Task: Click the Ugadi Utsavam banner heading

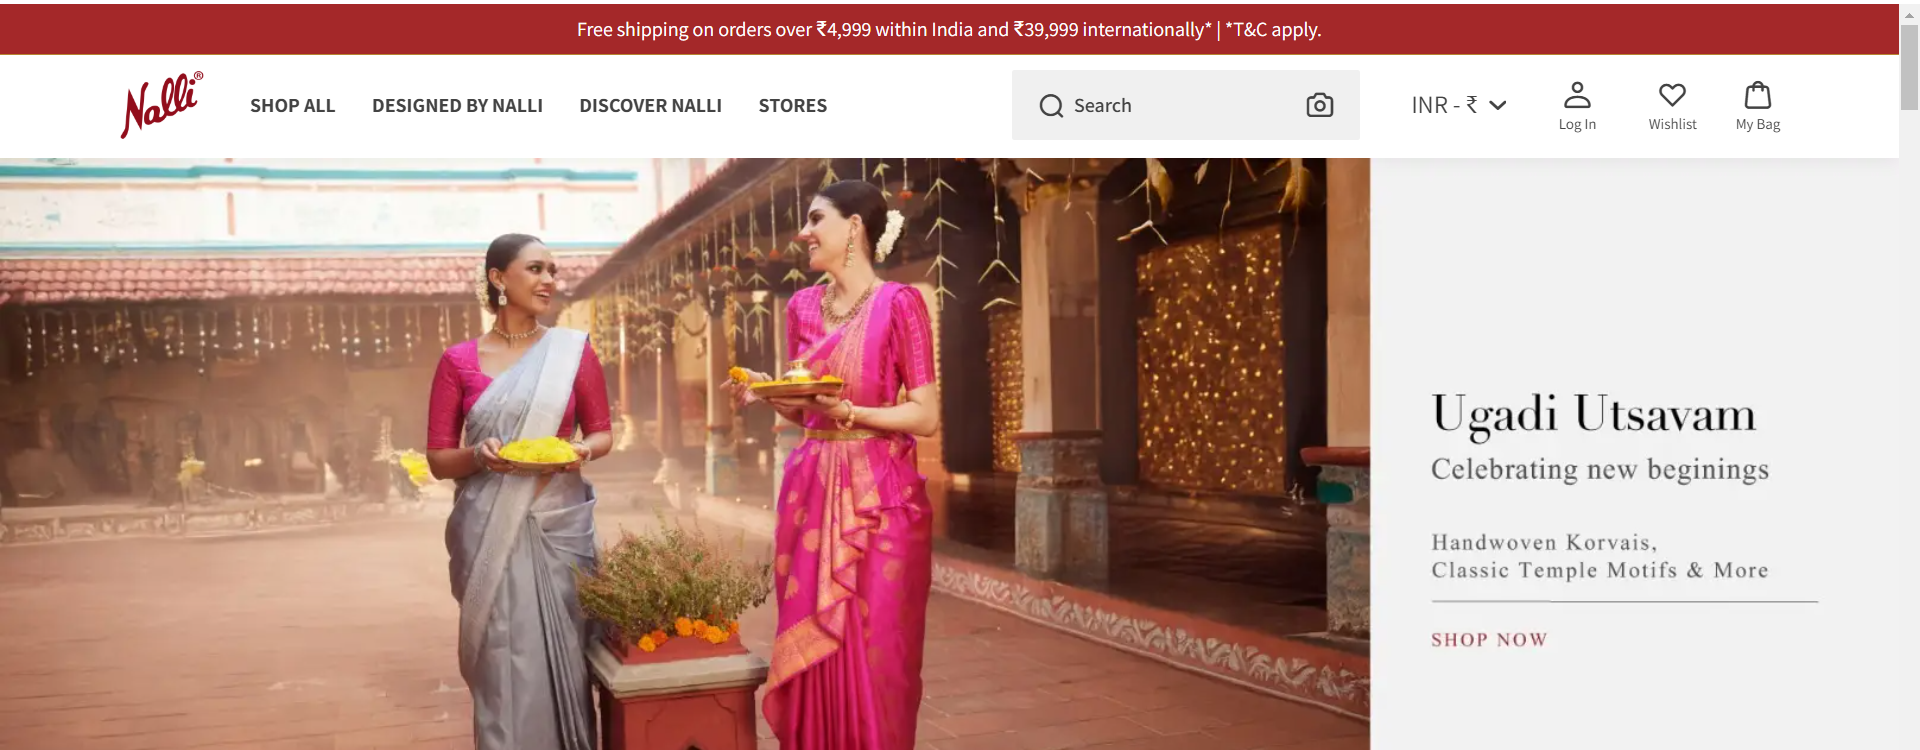Action: click(x=1593, y=415)
